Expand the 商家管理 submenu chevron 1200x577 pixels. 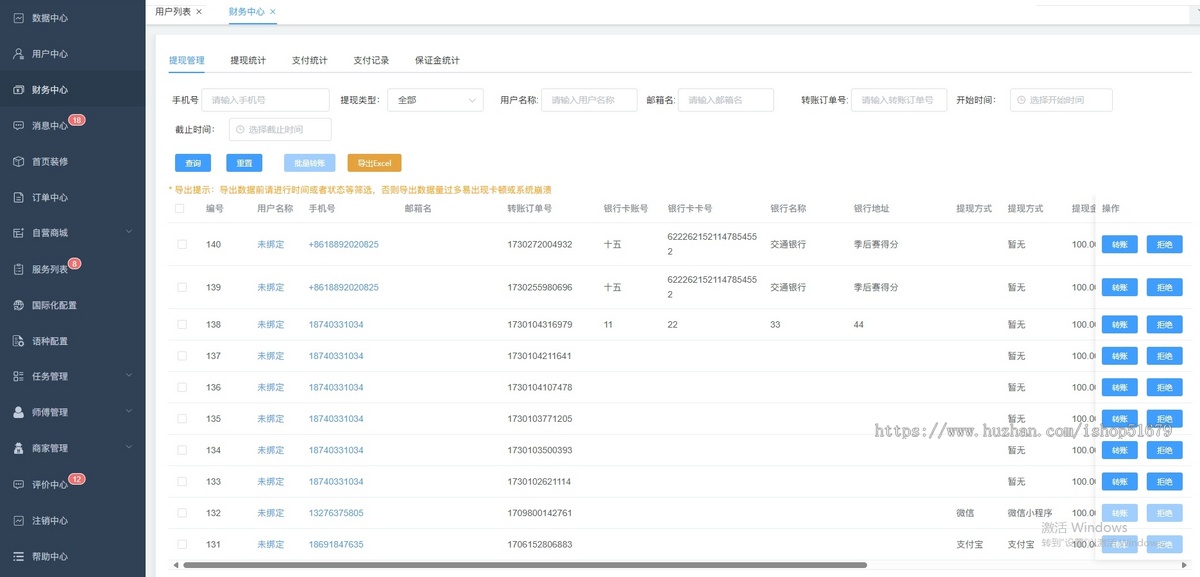[x=129, y=448]
